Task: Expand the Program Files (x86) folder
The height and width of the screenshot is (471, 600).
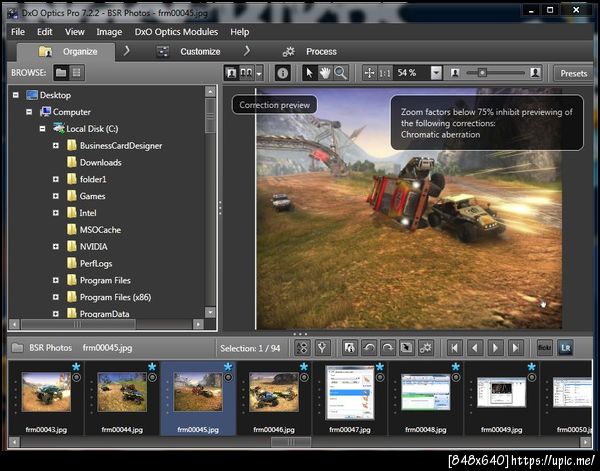Action: 56,297
